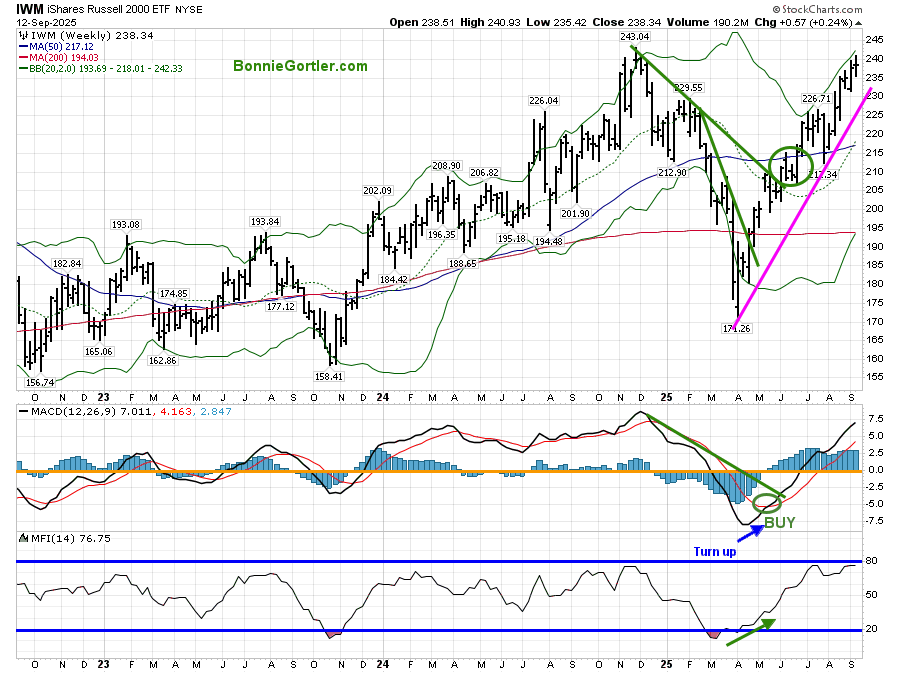
Task: Open the BonnieGortler.com watermark link
Action: click(x=300, y=67)
